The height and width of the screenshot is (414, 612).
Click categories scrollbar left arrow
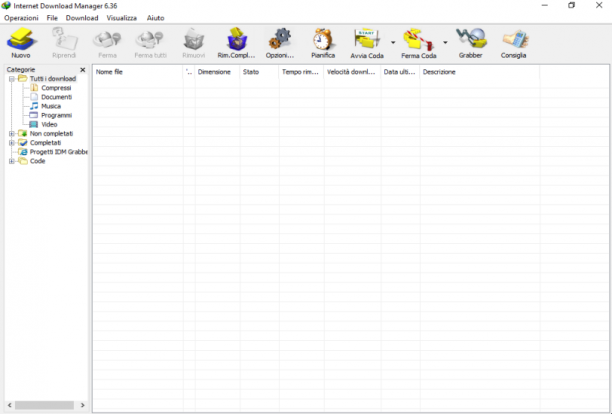click(10, 405)
